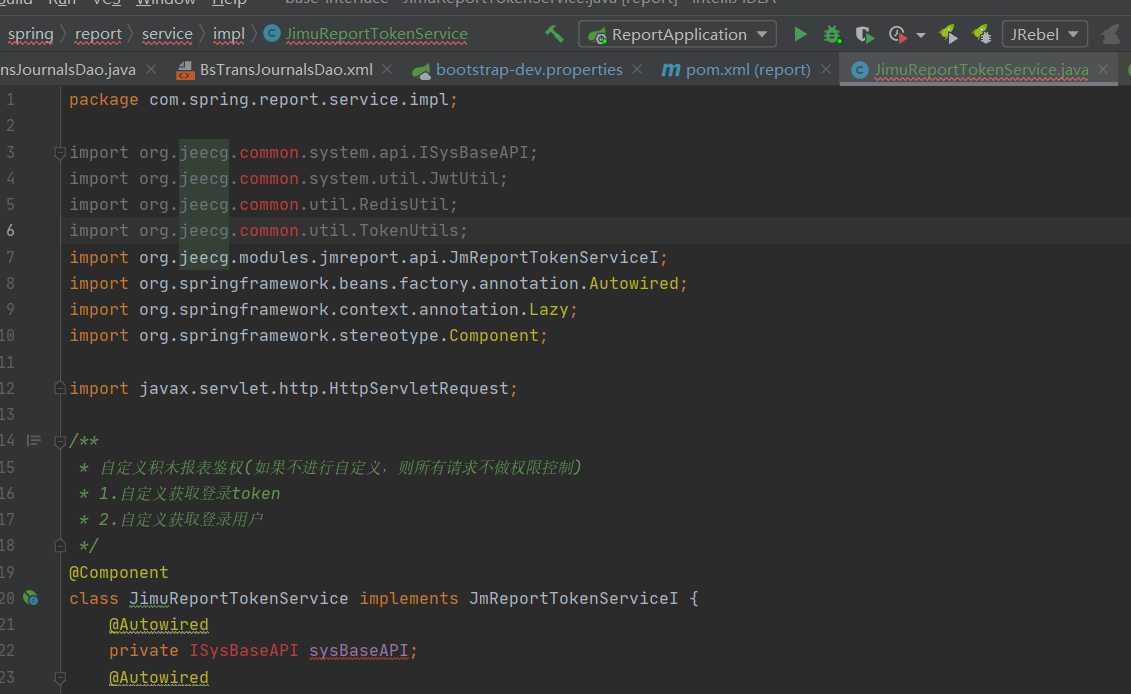This screenshot has height=694, width=1131.
Task: Close the bootstrap-dev.properties tab
Action: pos(637,69)
